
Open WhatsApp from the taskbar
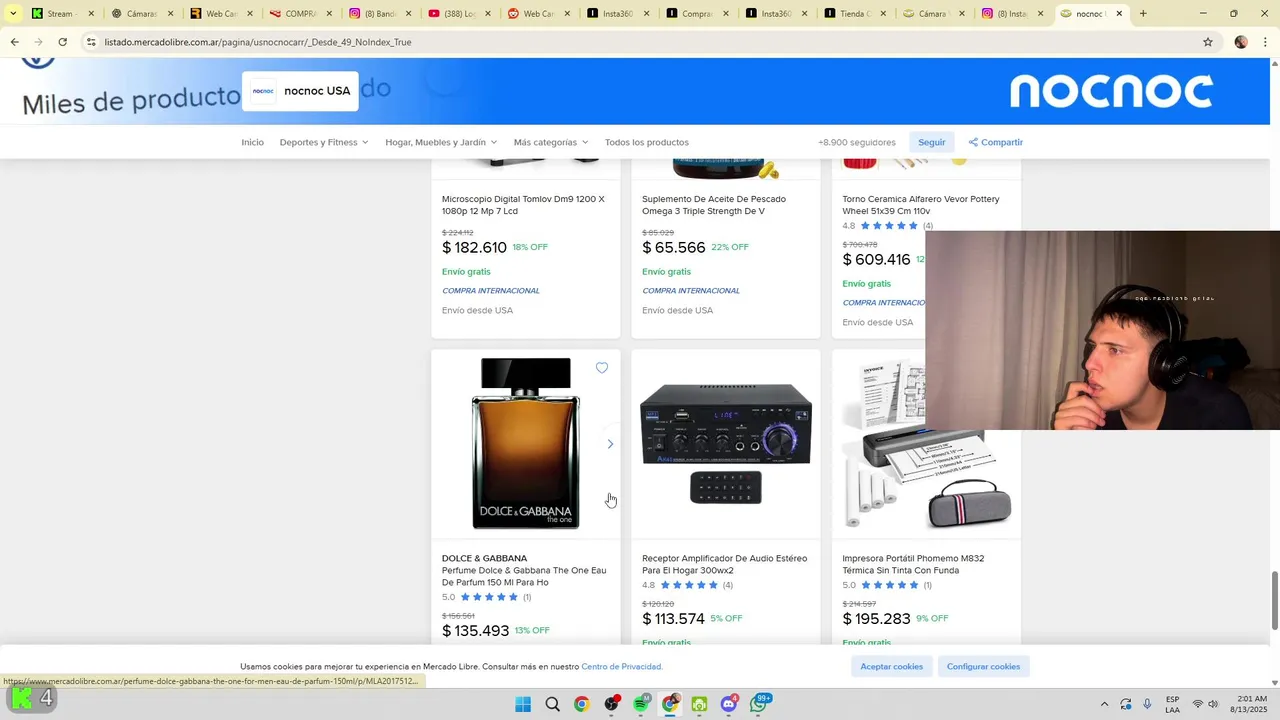[x=759, y=704]
